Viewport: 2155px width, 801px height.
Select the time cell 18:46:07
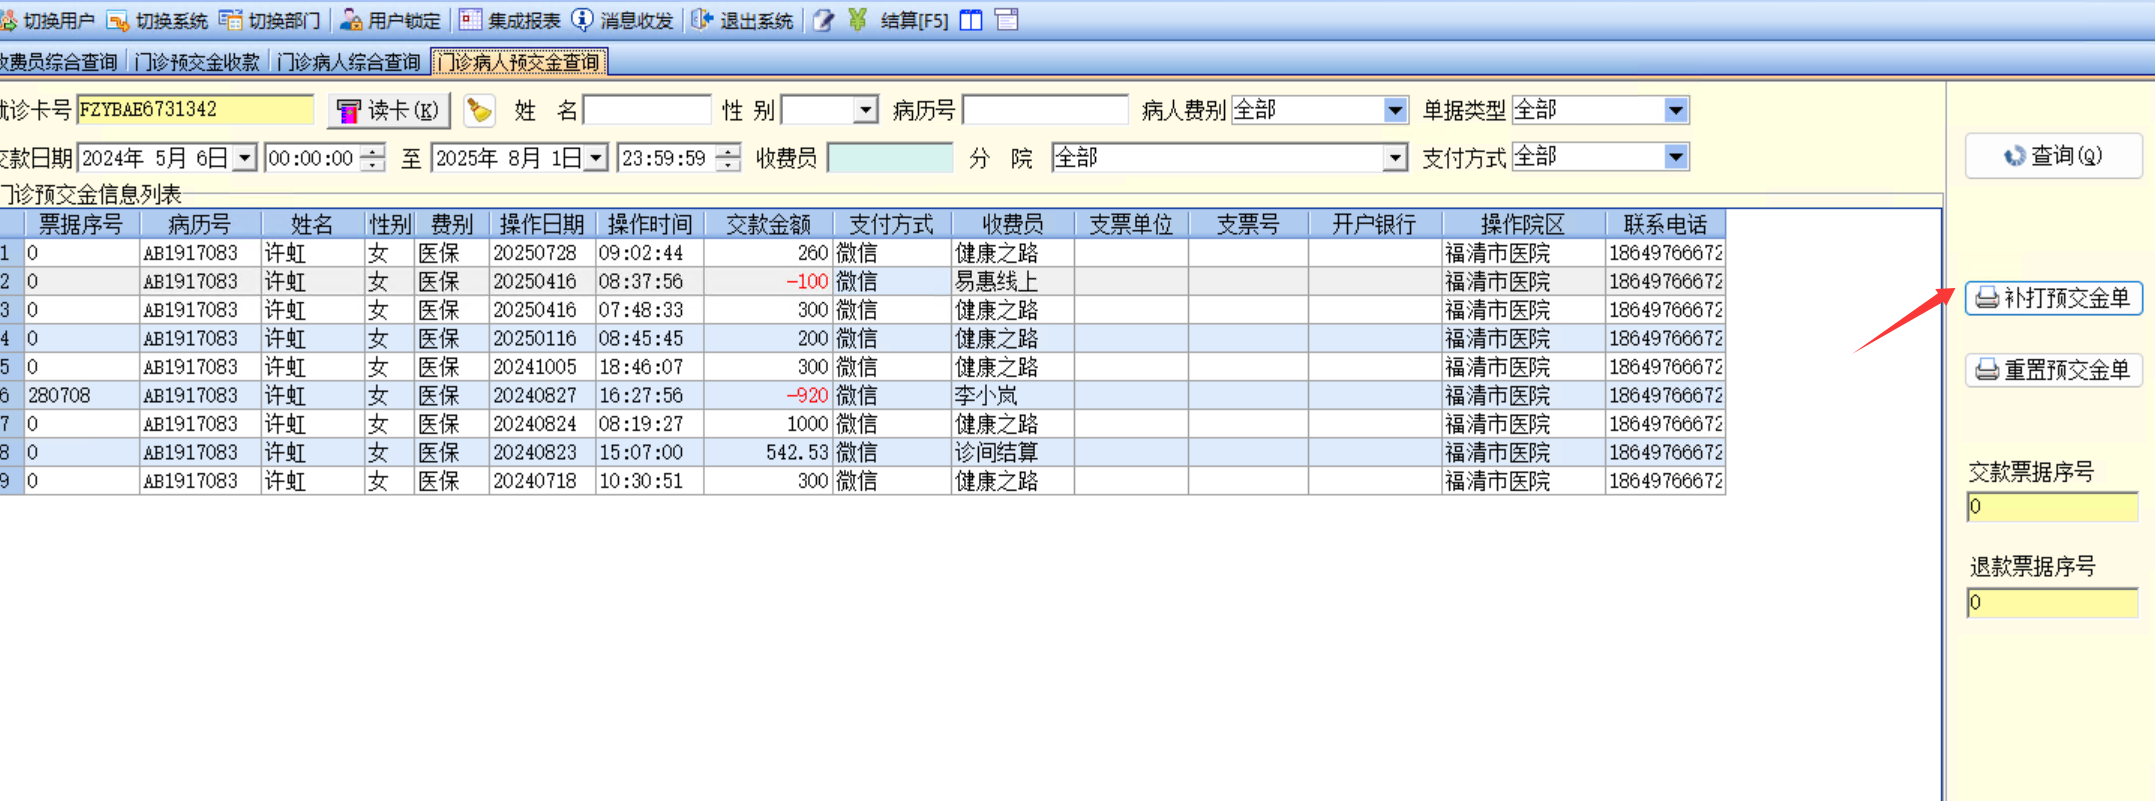[x=650, y=367]
